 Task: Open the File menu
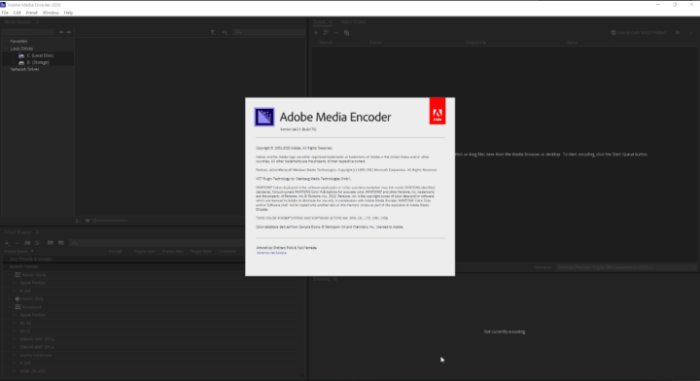pyautogui.click(x=5, y=13)
